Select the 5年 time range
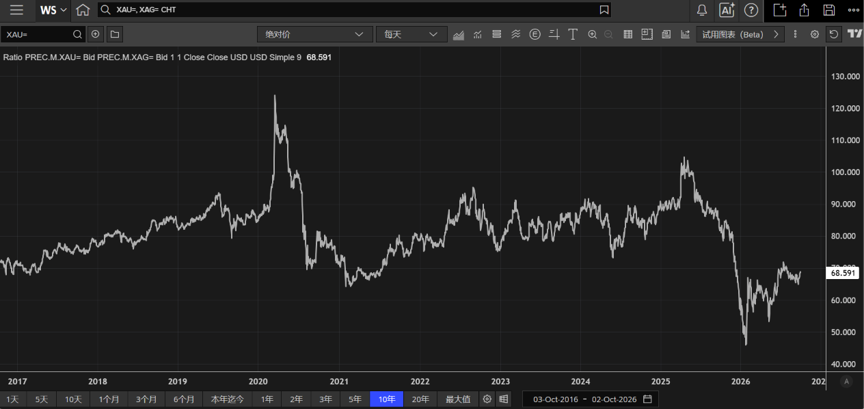 tap(355, 399)
